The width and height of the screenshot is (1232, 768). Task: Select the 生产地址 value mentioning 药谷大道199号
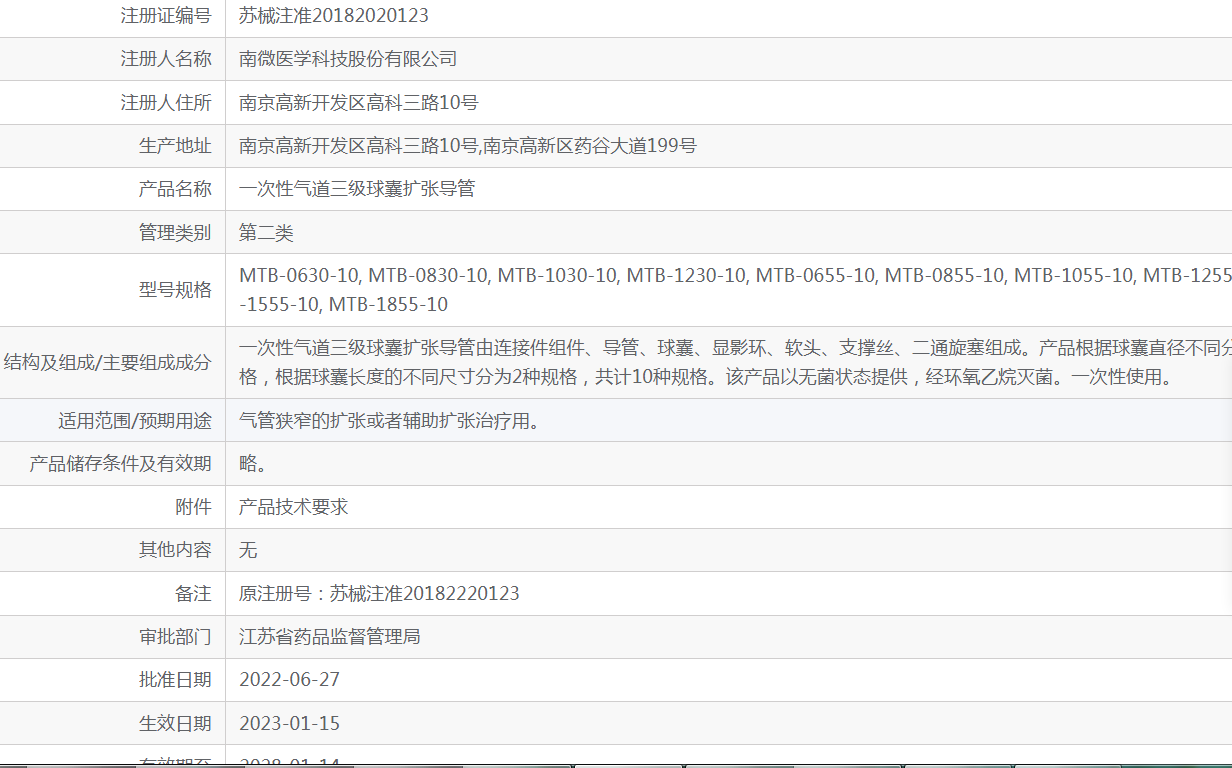click(x=468, y=146)
